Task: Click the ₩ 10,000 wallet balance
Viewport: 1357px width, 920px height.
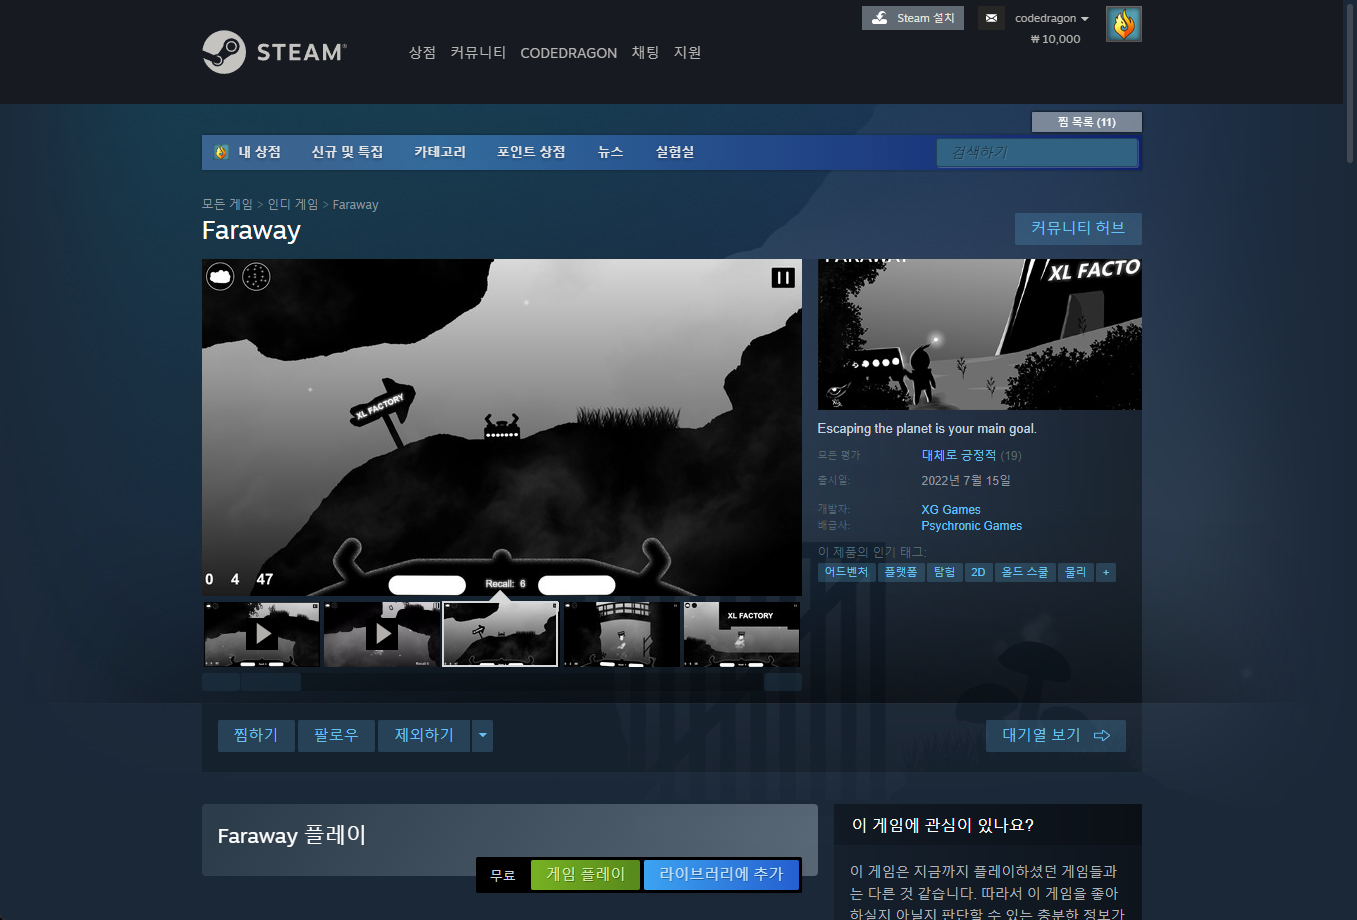Action: (x=1055, y=39)
